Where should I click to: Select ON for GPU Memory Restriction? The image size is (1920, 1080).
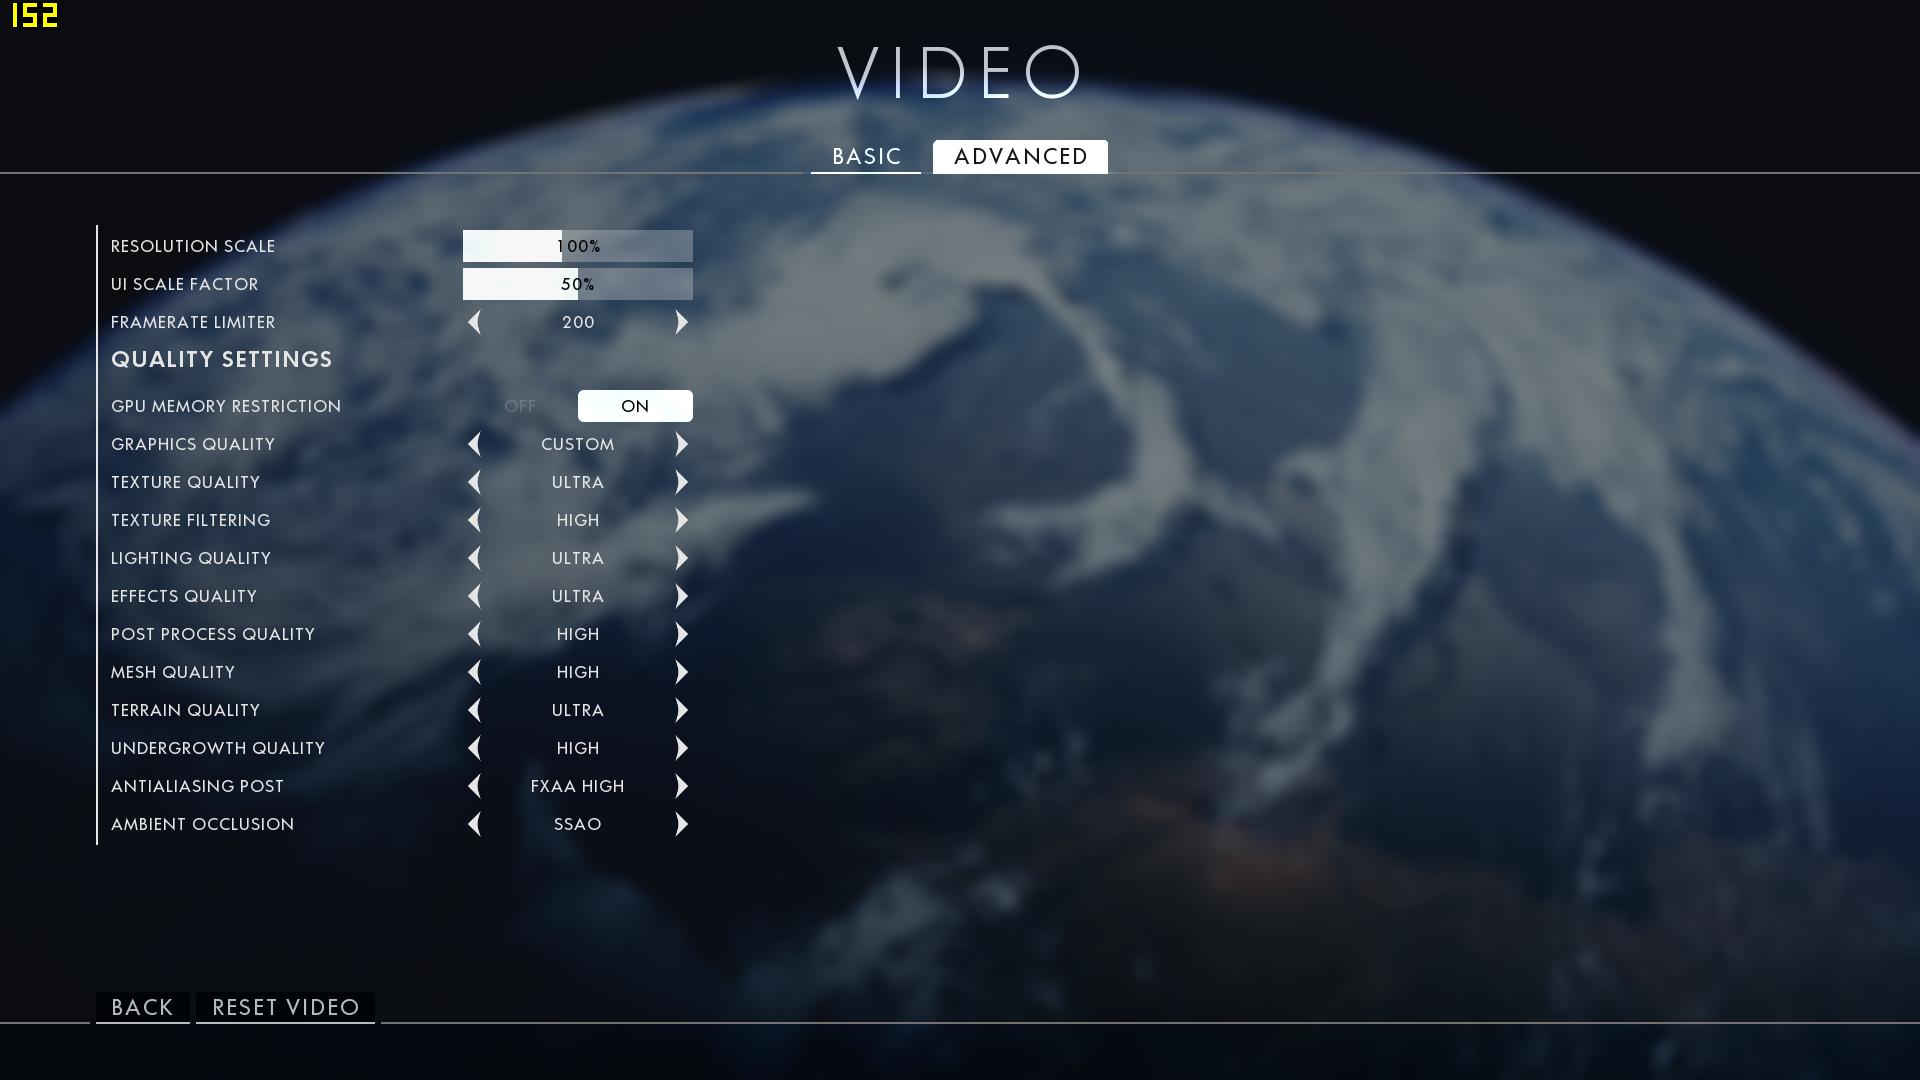click(x=635, y=406)
